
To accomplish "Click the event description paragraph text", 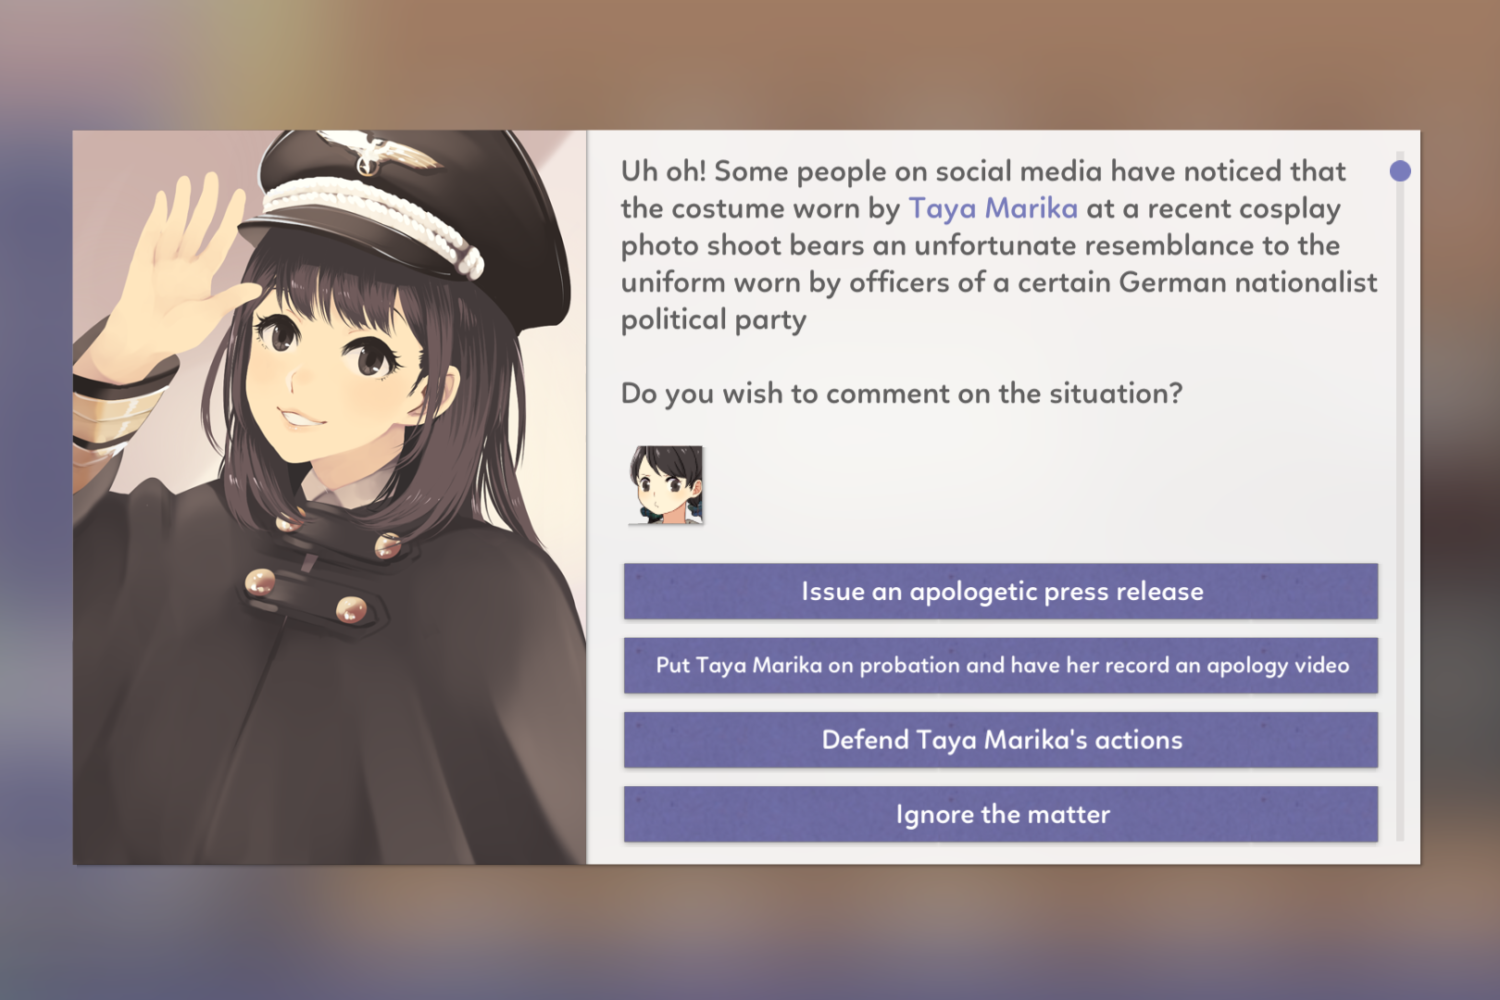I will coord(999,245).
